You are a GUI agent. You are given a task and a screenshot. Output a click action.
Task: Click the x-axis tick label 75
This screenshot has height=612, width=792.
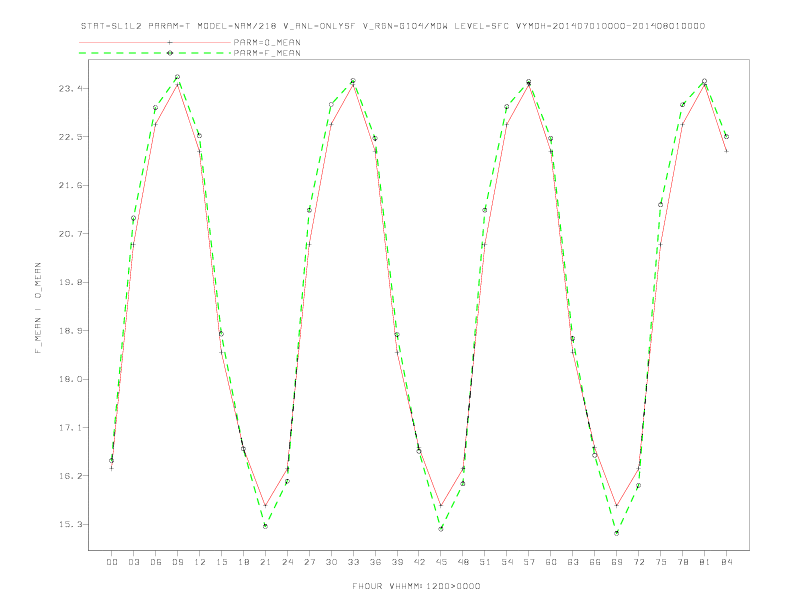pyautogui.click(x=661, y=562)
